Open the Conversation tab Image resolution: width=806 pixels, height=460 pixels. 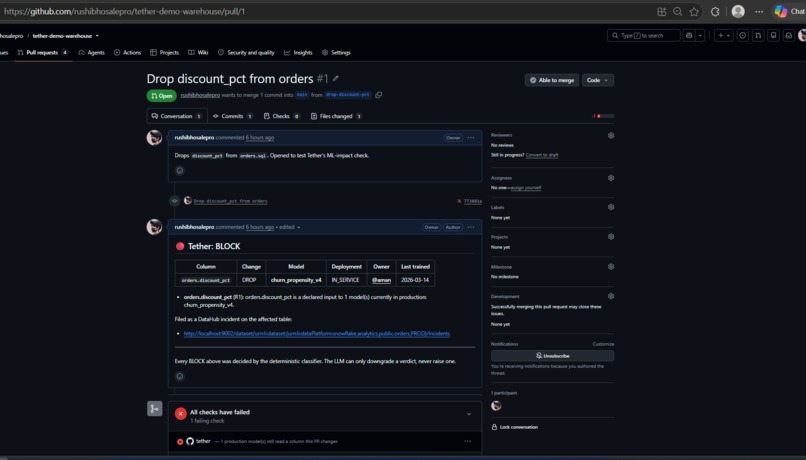pos(177,116)
